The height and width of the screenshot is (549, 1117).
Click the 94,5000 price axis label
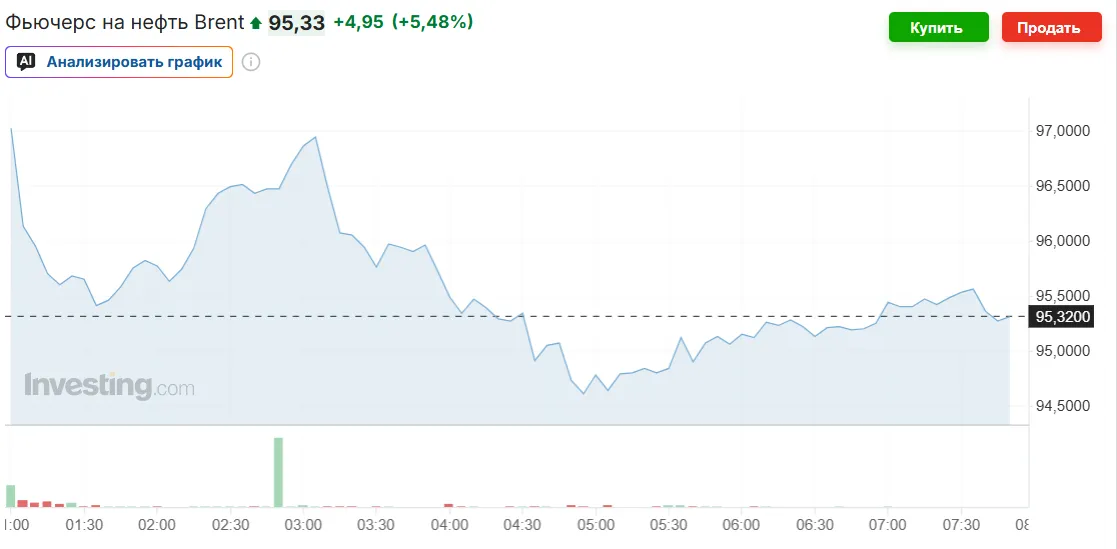click(x=1063, y=406)
